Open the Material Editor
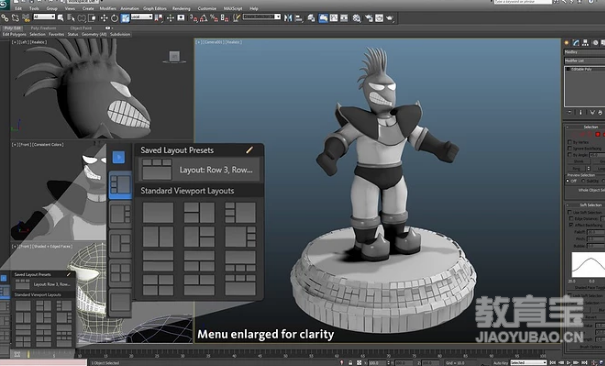Image resolution: width=605 pixels, height=366 pixels. tap(357, 18)
